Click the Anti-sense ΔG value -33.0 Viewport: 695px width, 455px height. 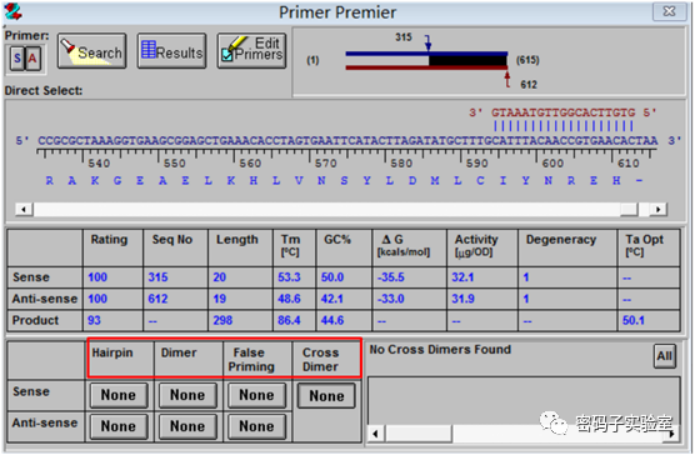391,299
